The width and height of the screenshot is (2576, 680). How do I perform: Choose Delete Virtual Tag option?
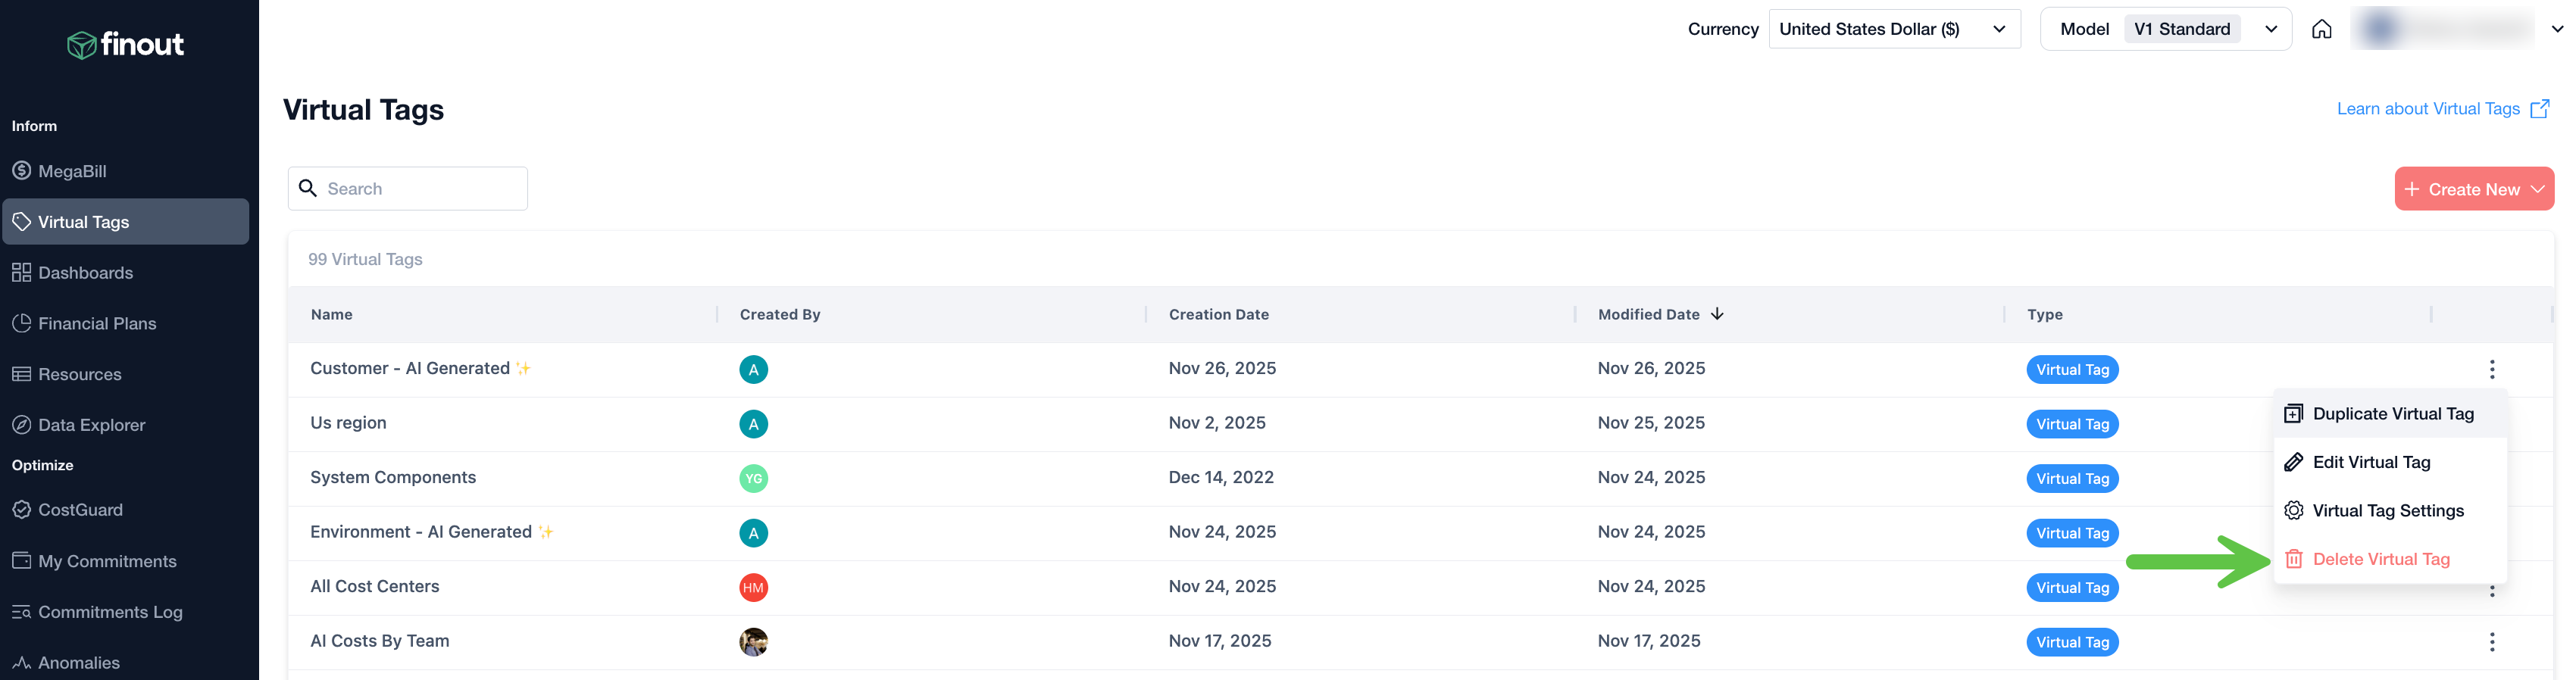click(x=2380, y=560)
